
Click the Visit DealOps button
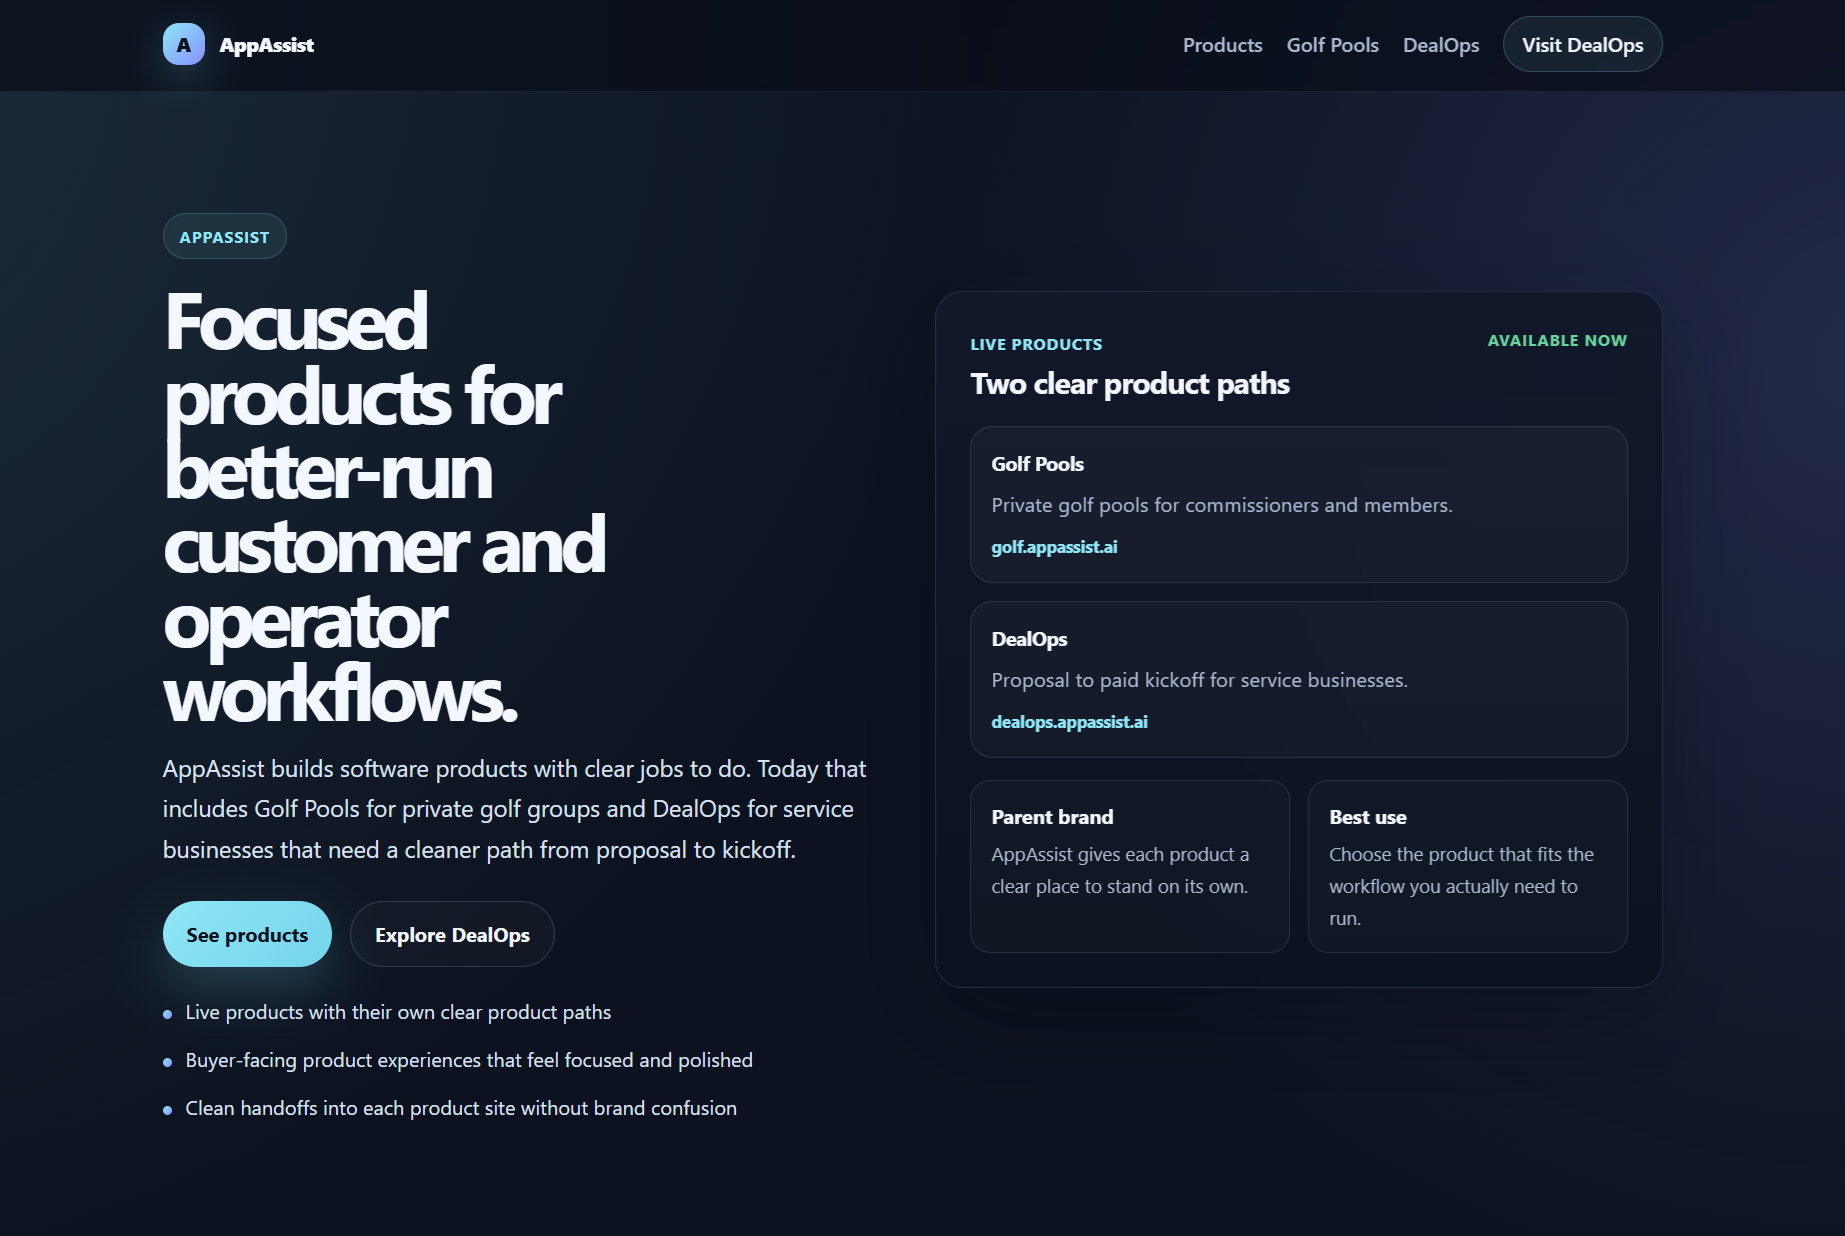point(1581,44)
